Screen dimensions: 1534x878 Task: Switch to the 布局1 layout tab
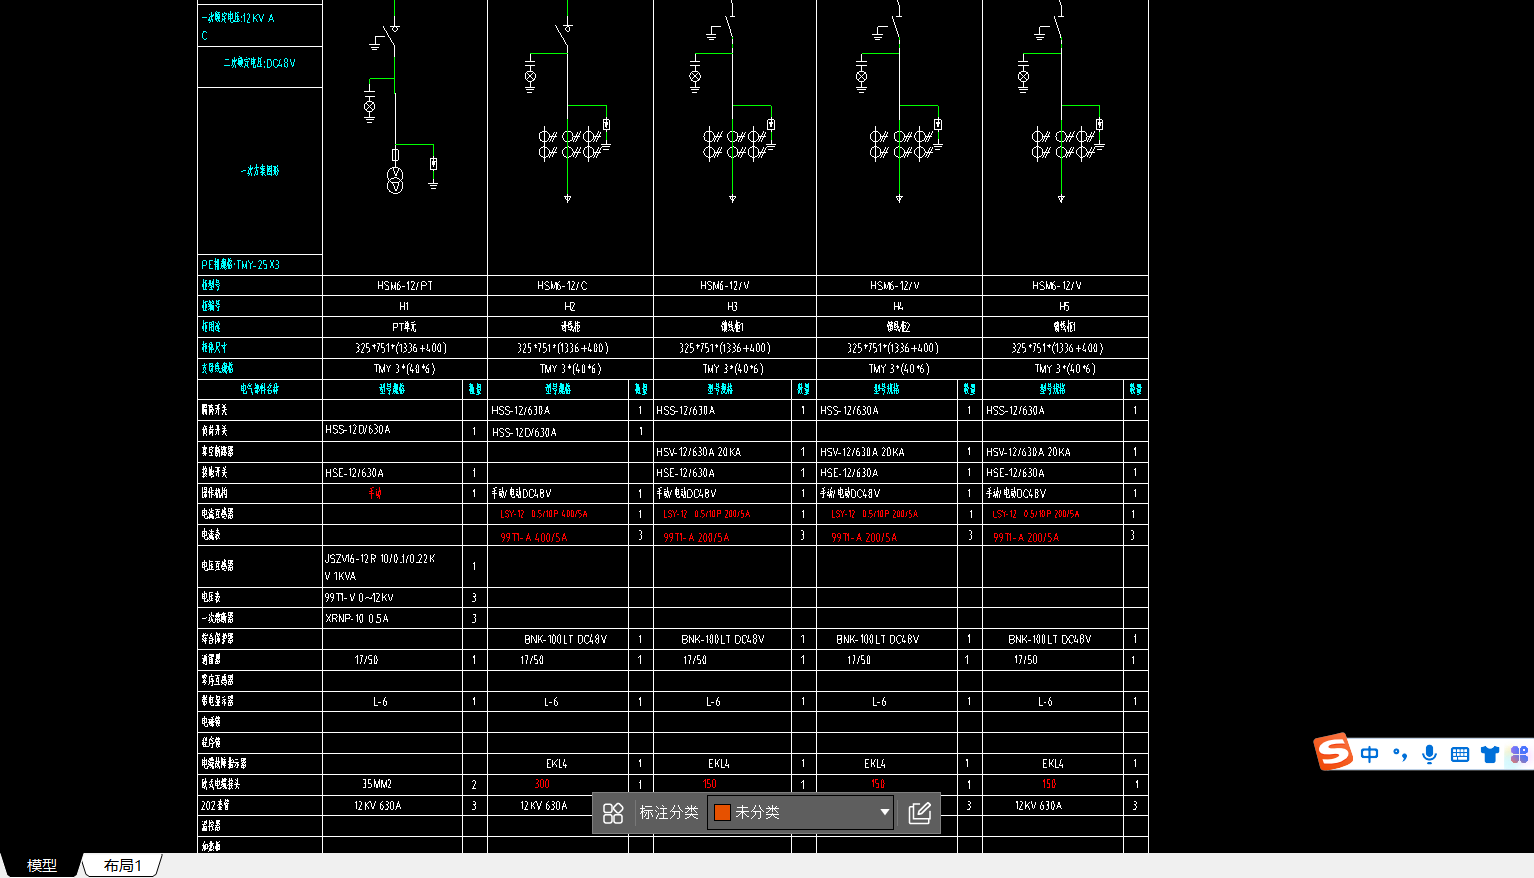(x=122, y=865)
